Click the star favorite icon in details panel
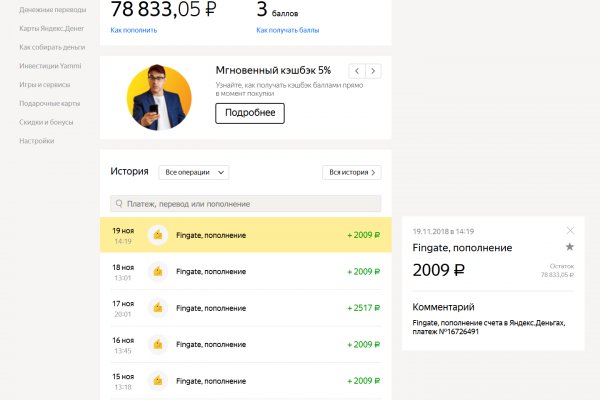 coord(570,246)
